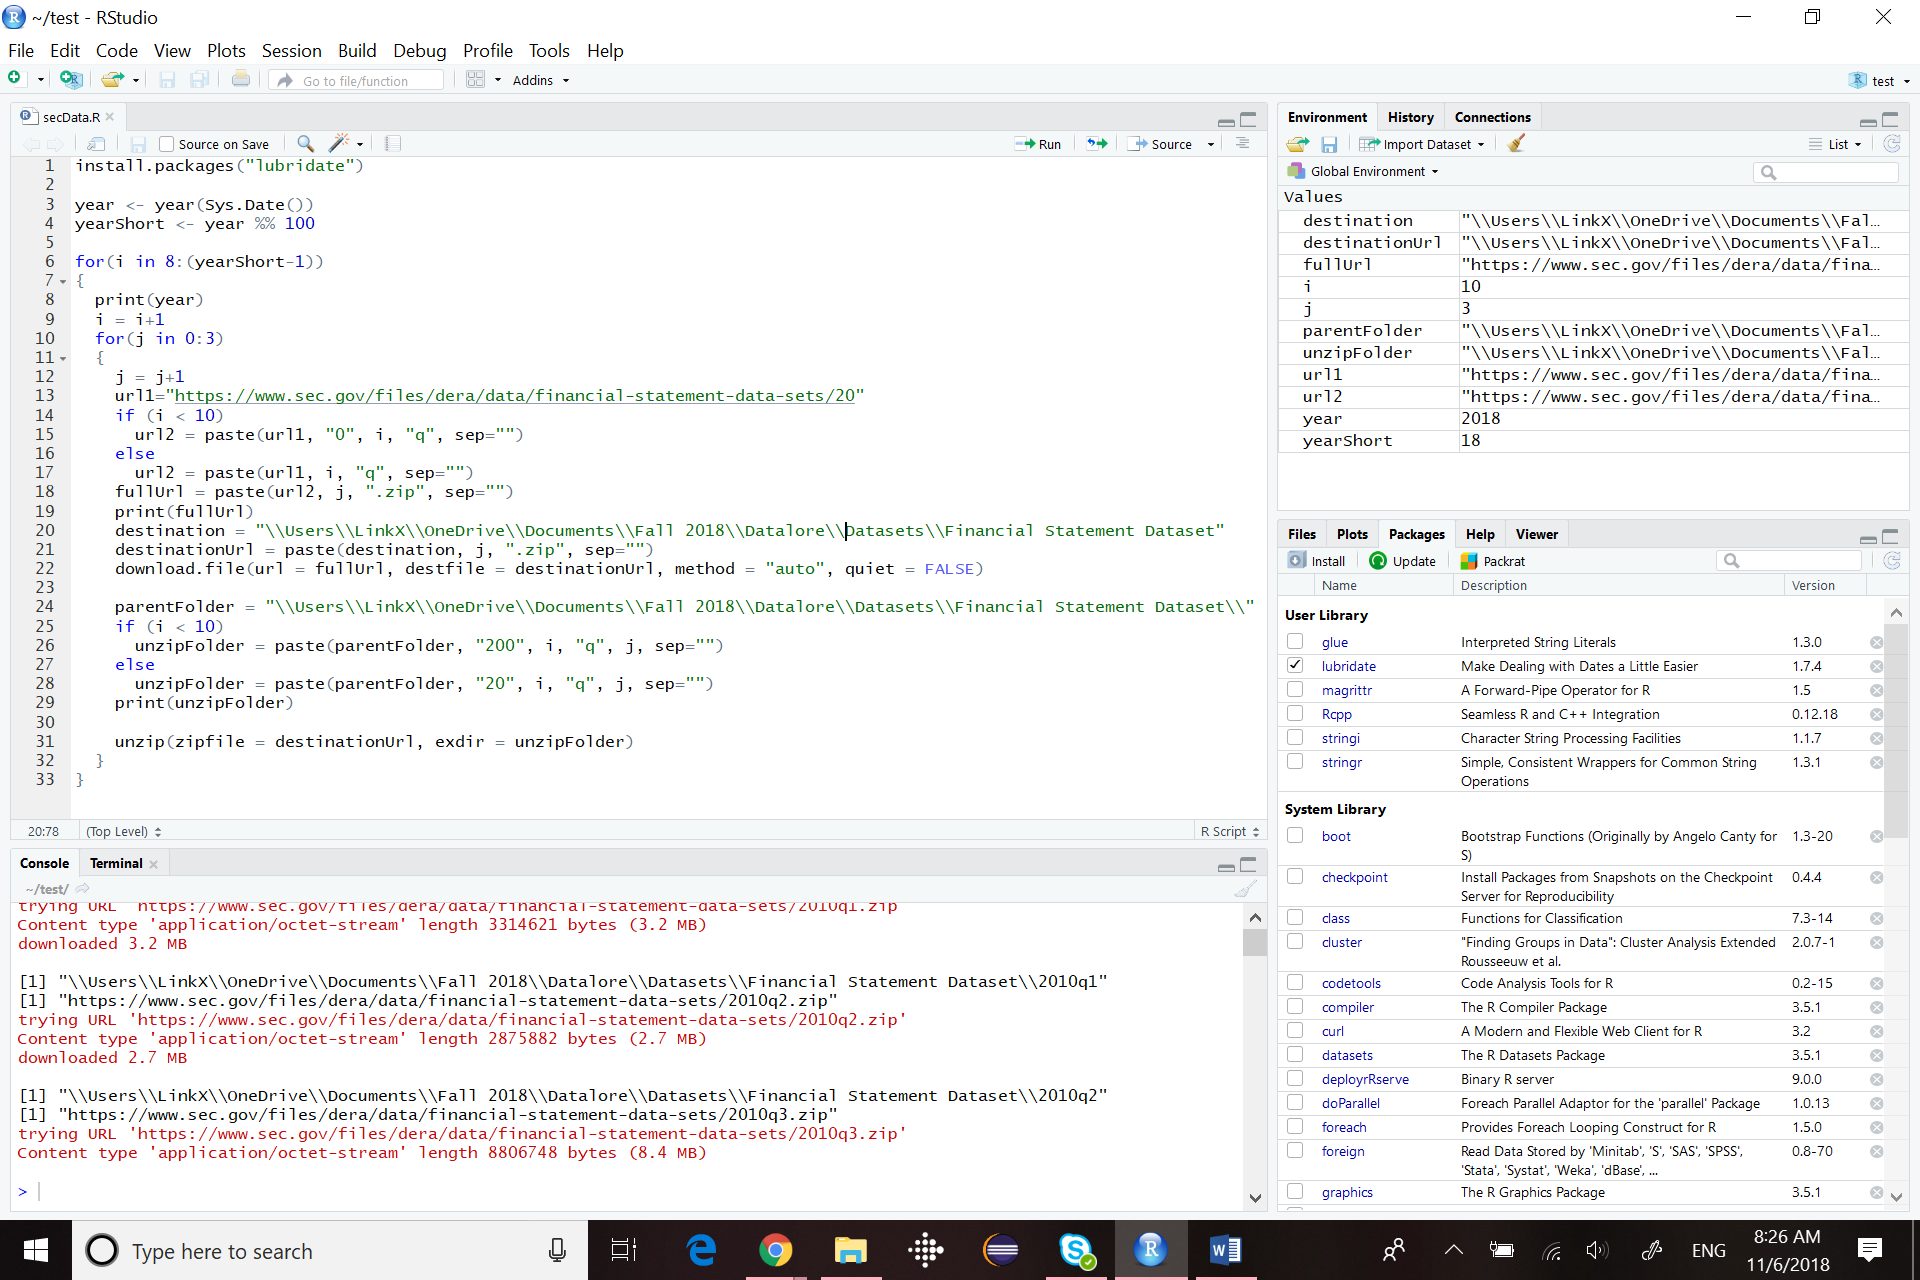Open the lubridate package link
Screen dimensions: 1920x1280
1348,667
